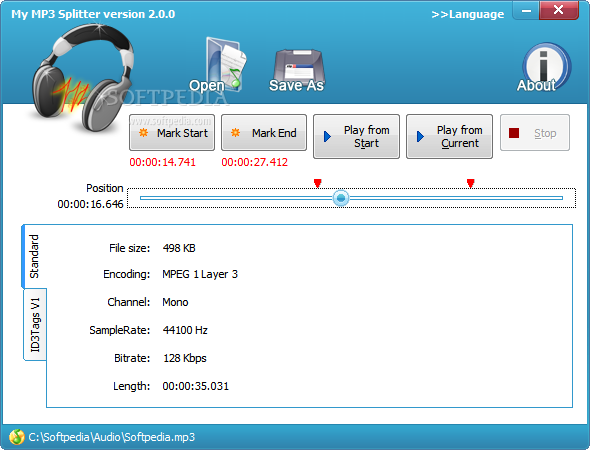Click the sample rate value 44100 Hz
Screen dimensions: 590x450
pos(185,330)
